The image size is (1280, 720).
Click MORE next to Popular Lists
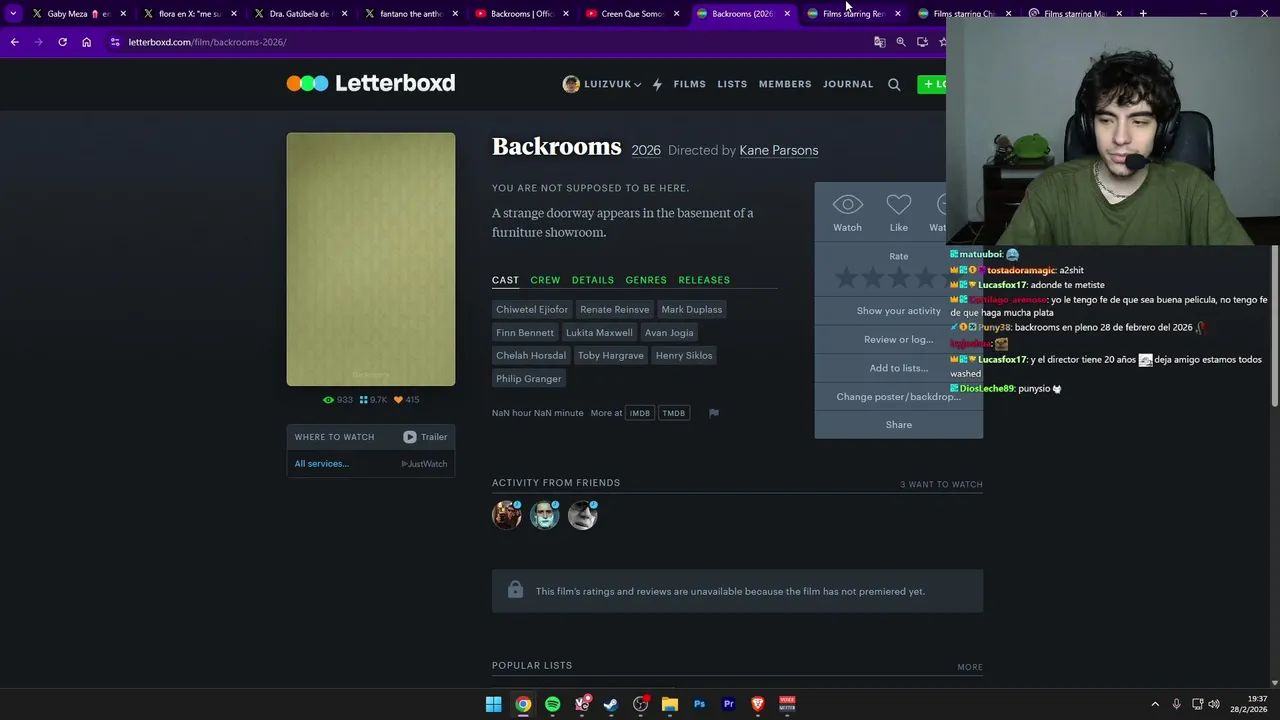click(x=970, y=667)
